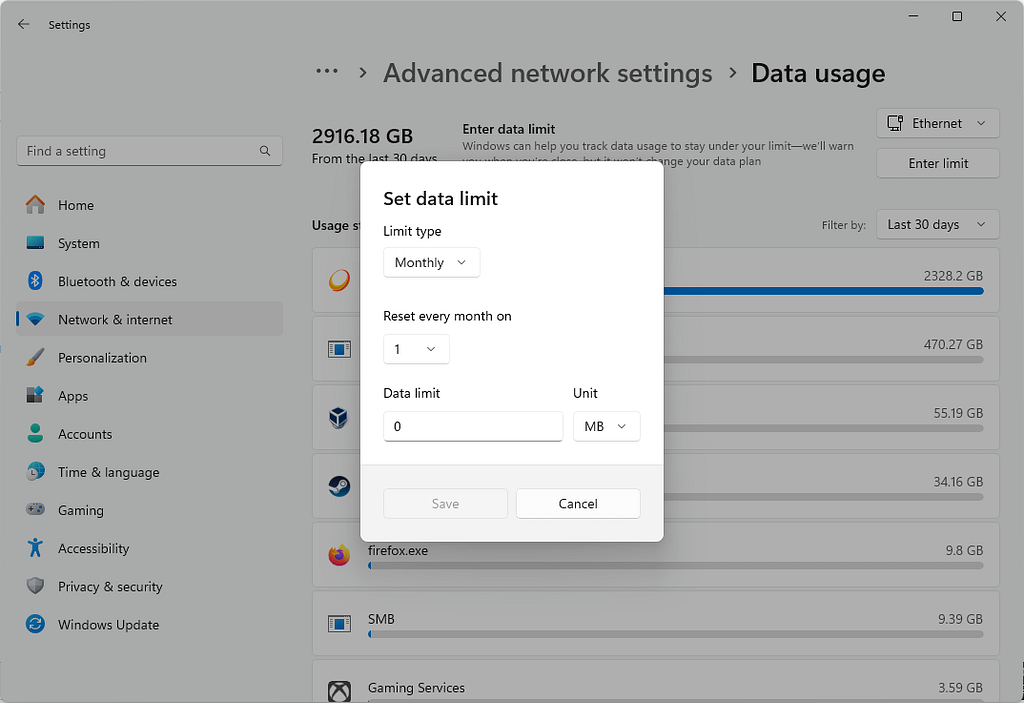Click the Xbox icon next to Gaming Services
The height and width of the screenshot is (703, 1024).
point(339,690)
